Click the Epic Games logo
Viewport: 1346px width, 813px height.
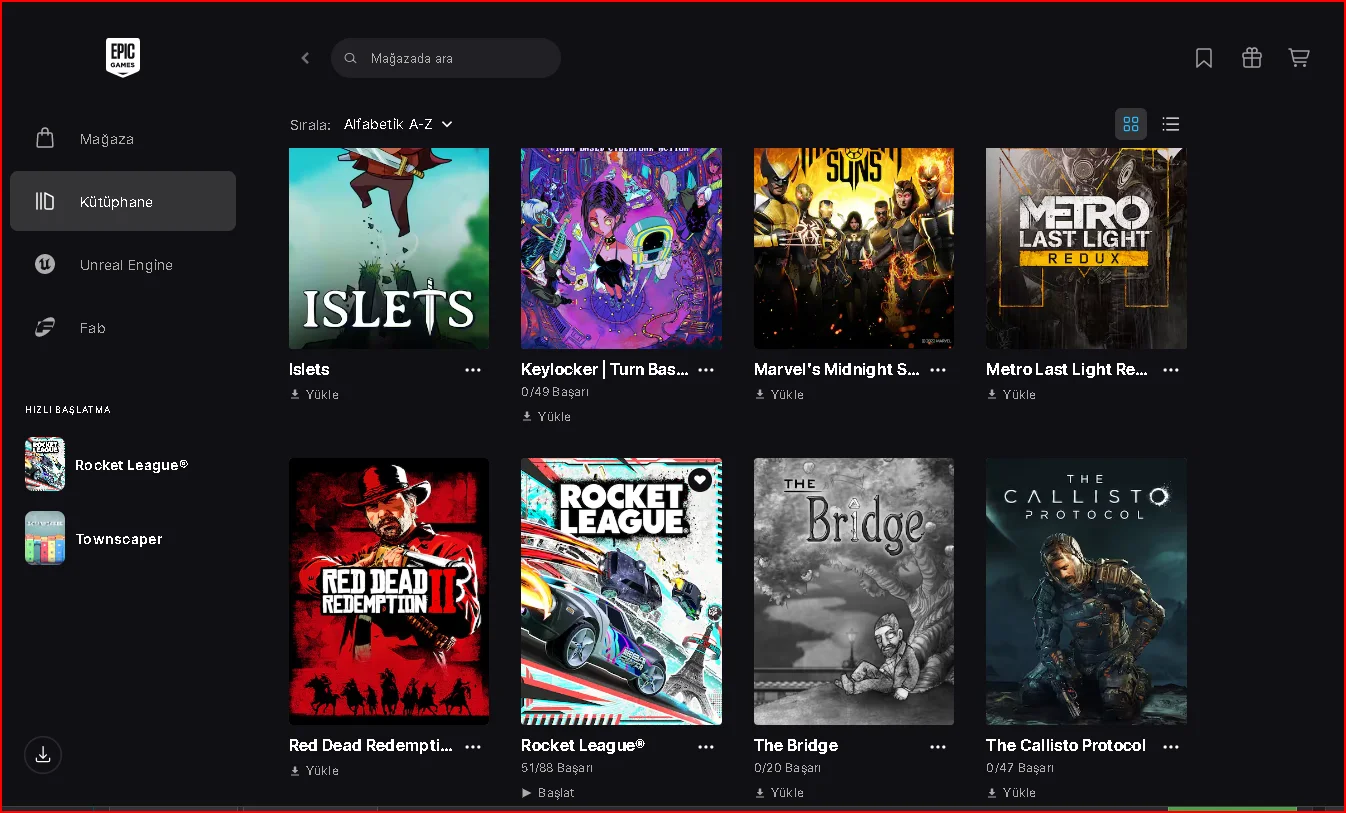(x=123, y=57)
